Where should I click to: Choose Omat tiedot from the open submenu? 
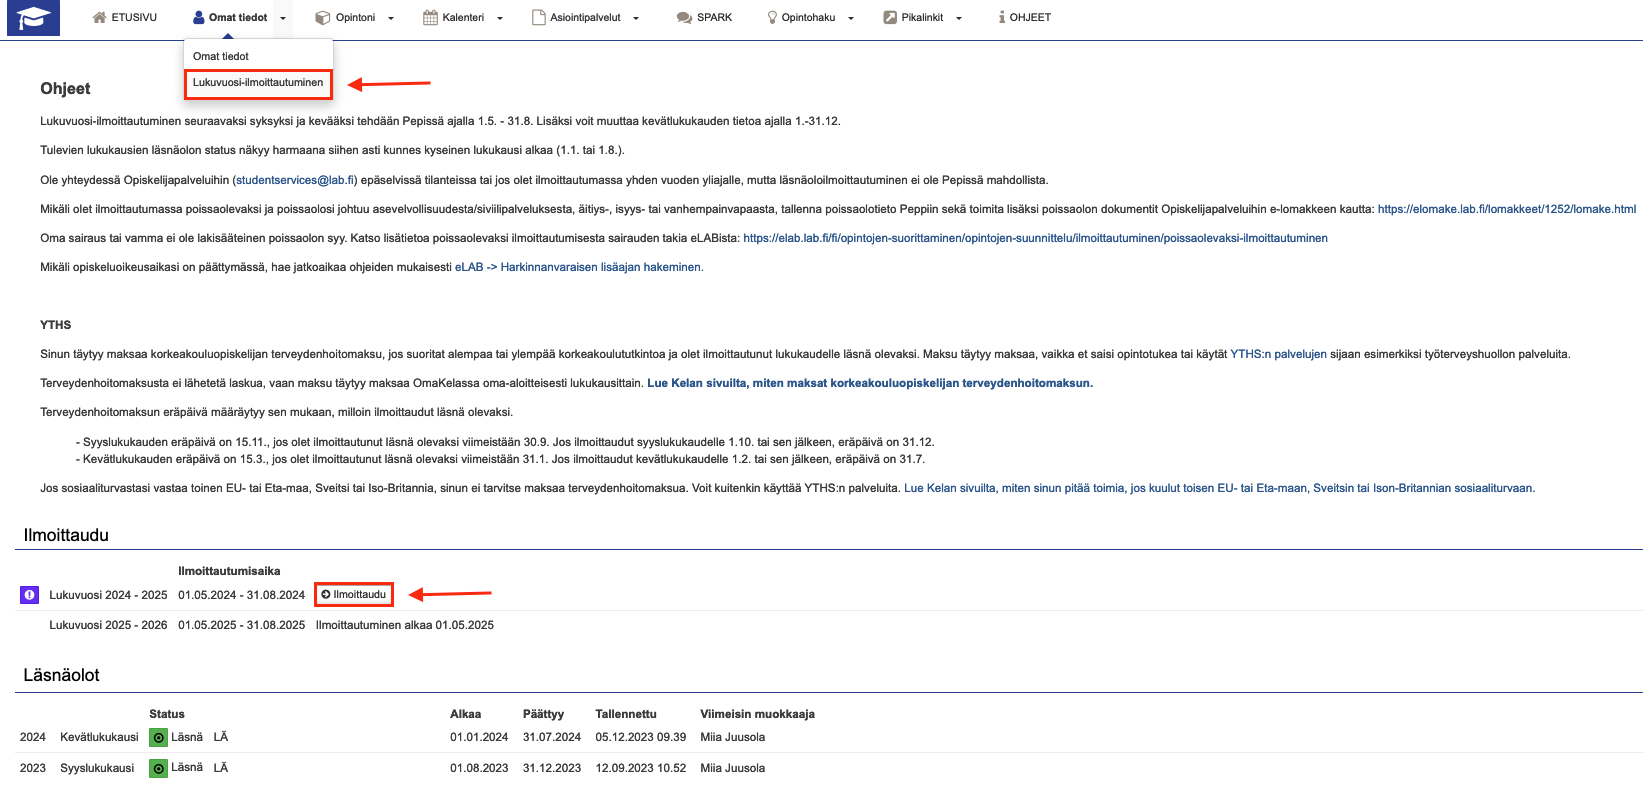221,57
